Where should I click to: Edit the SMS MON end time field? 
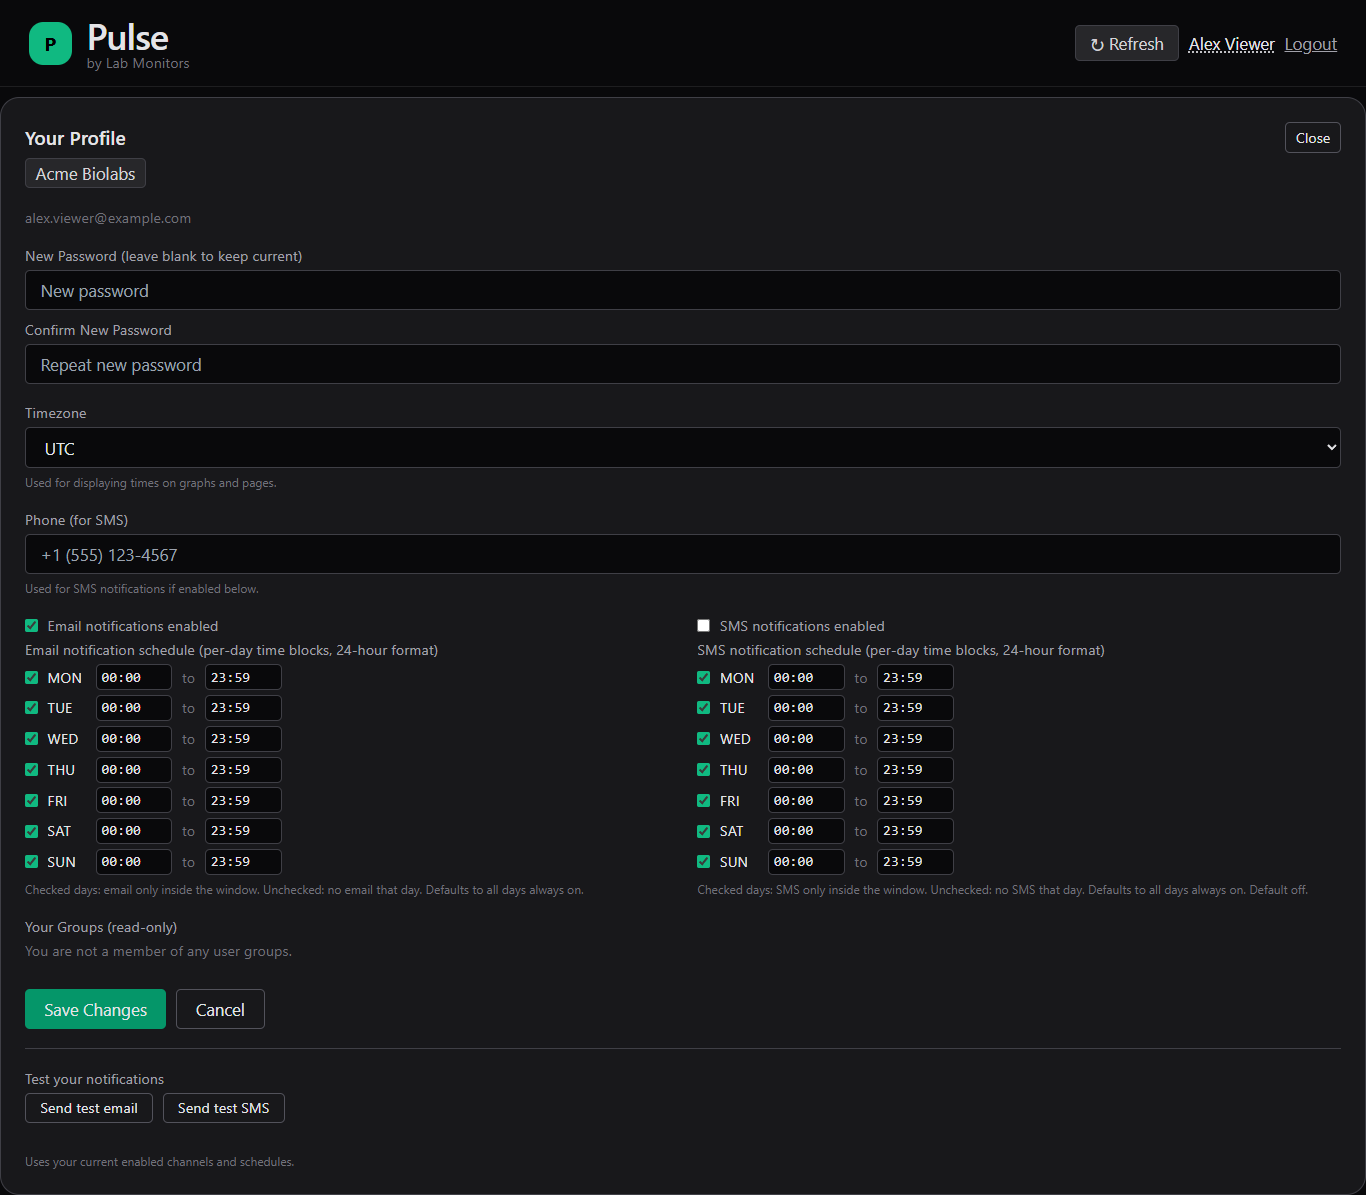pyautogui.click(x=915, y=678)
